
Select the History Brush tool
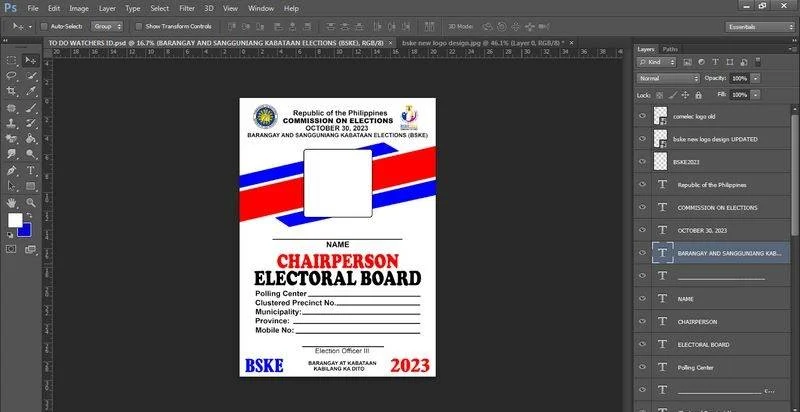(x=31, y=123)
